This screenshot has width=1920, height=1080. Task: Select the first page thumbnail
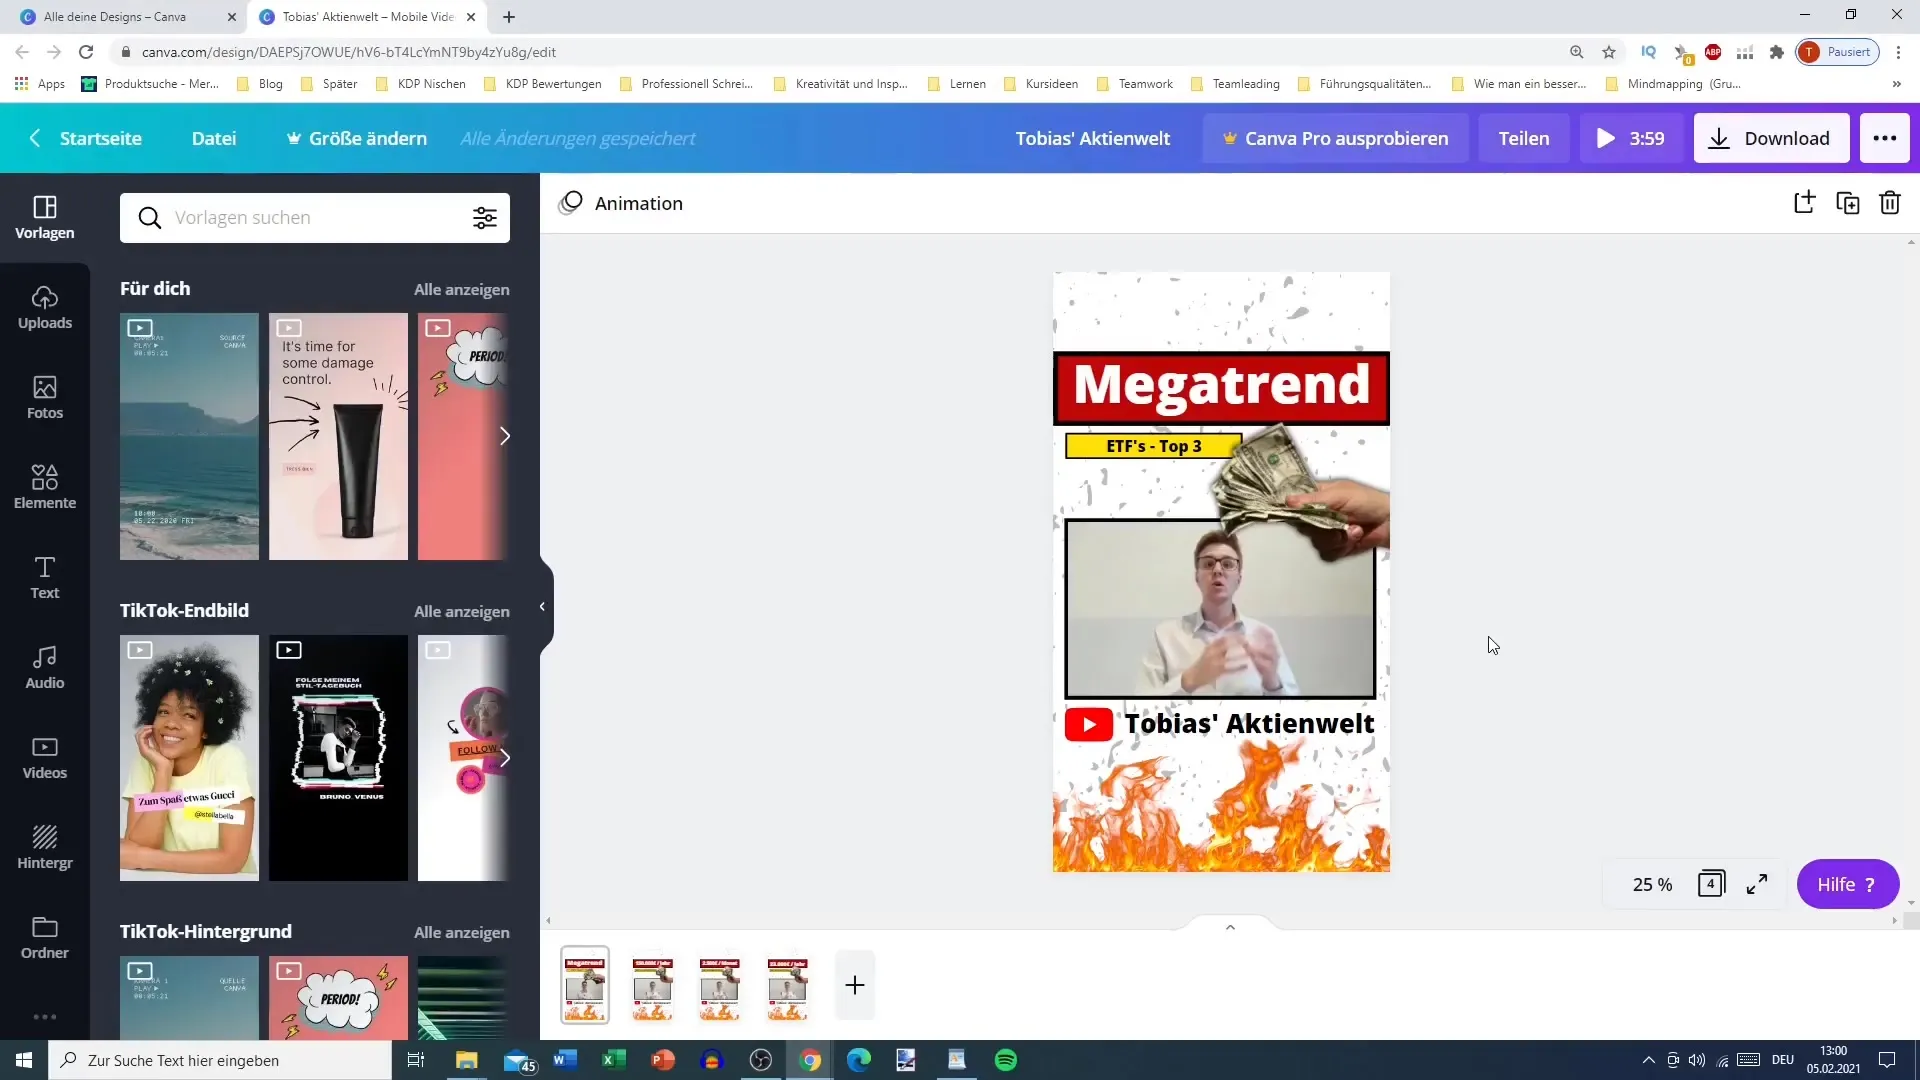(x=585, y=985)
